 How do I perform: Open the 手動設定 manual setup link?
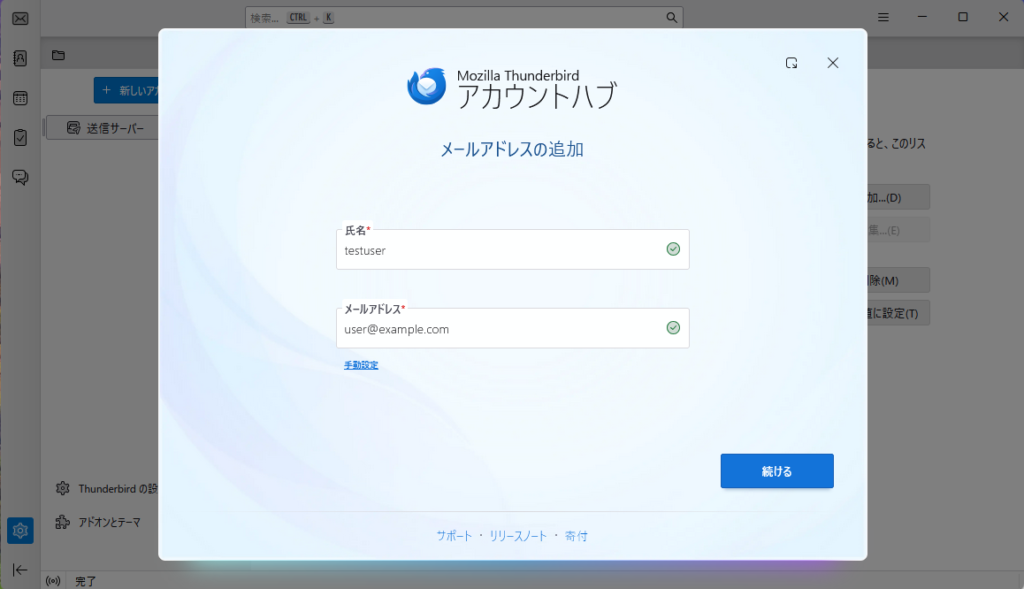click(361, 365)
